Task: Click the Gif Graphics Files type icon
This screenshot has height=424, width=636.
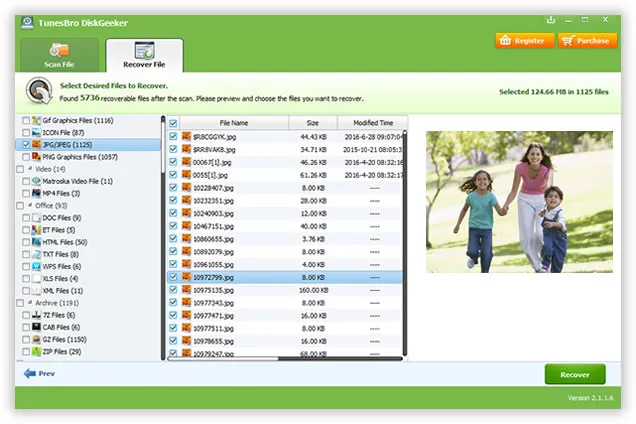Action: tap(36, 120)
